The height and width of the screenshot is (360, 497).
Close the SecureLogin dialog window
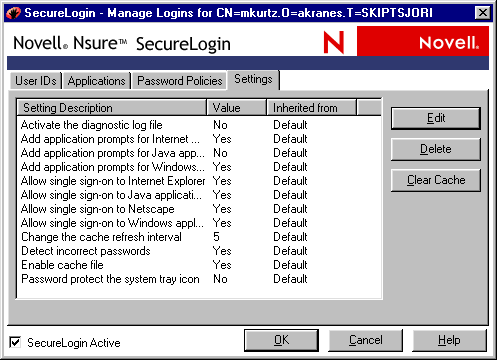(482, 13)
